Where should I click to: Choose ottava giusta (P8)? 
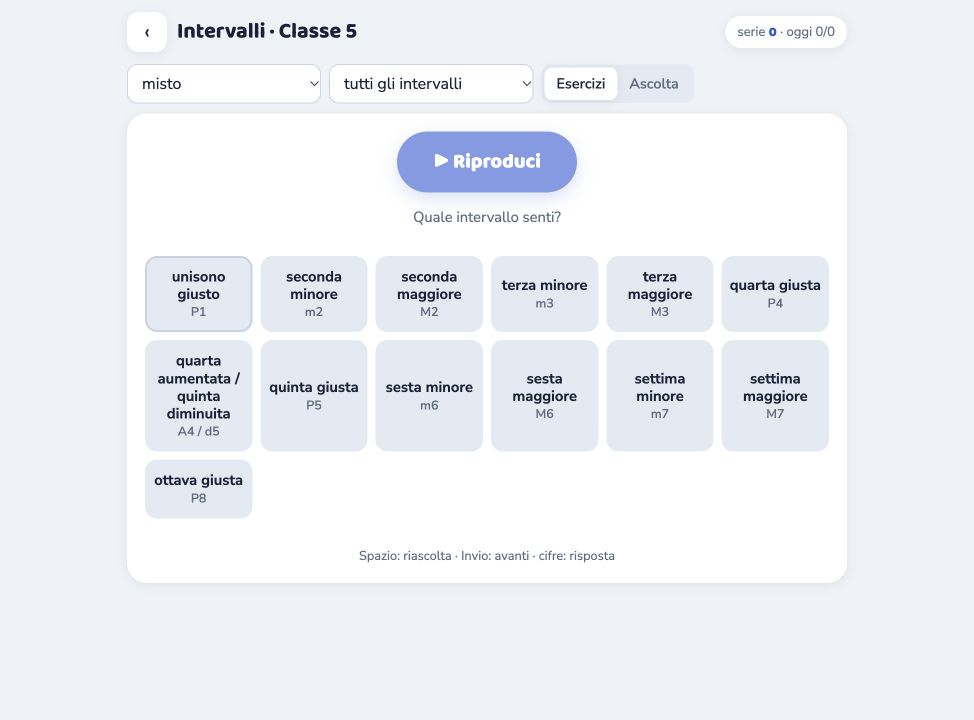[x=199, y=489]
